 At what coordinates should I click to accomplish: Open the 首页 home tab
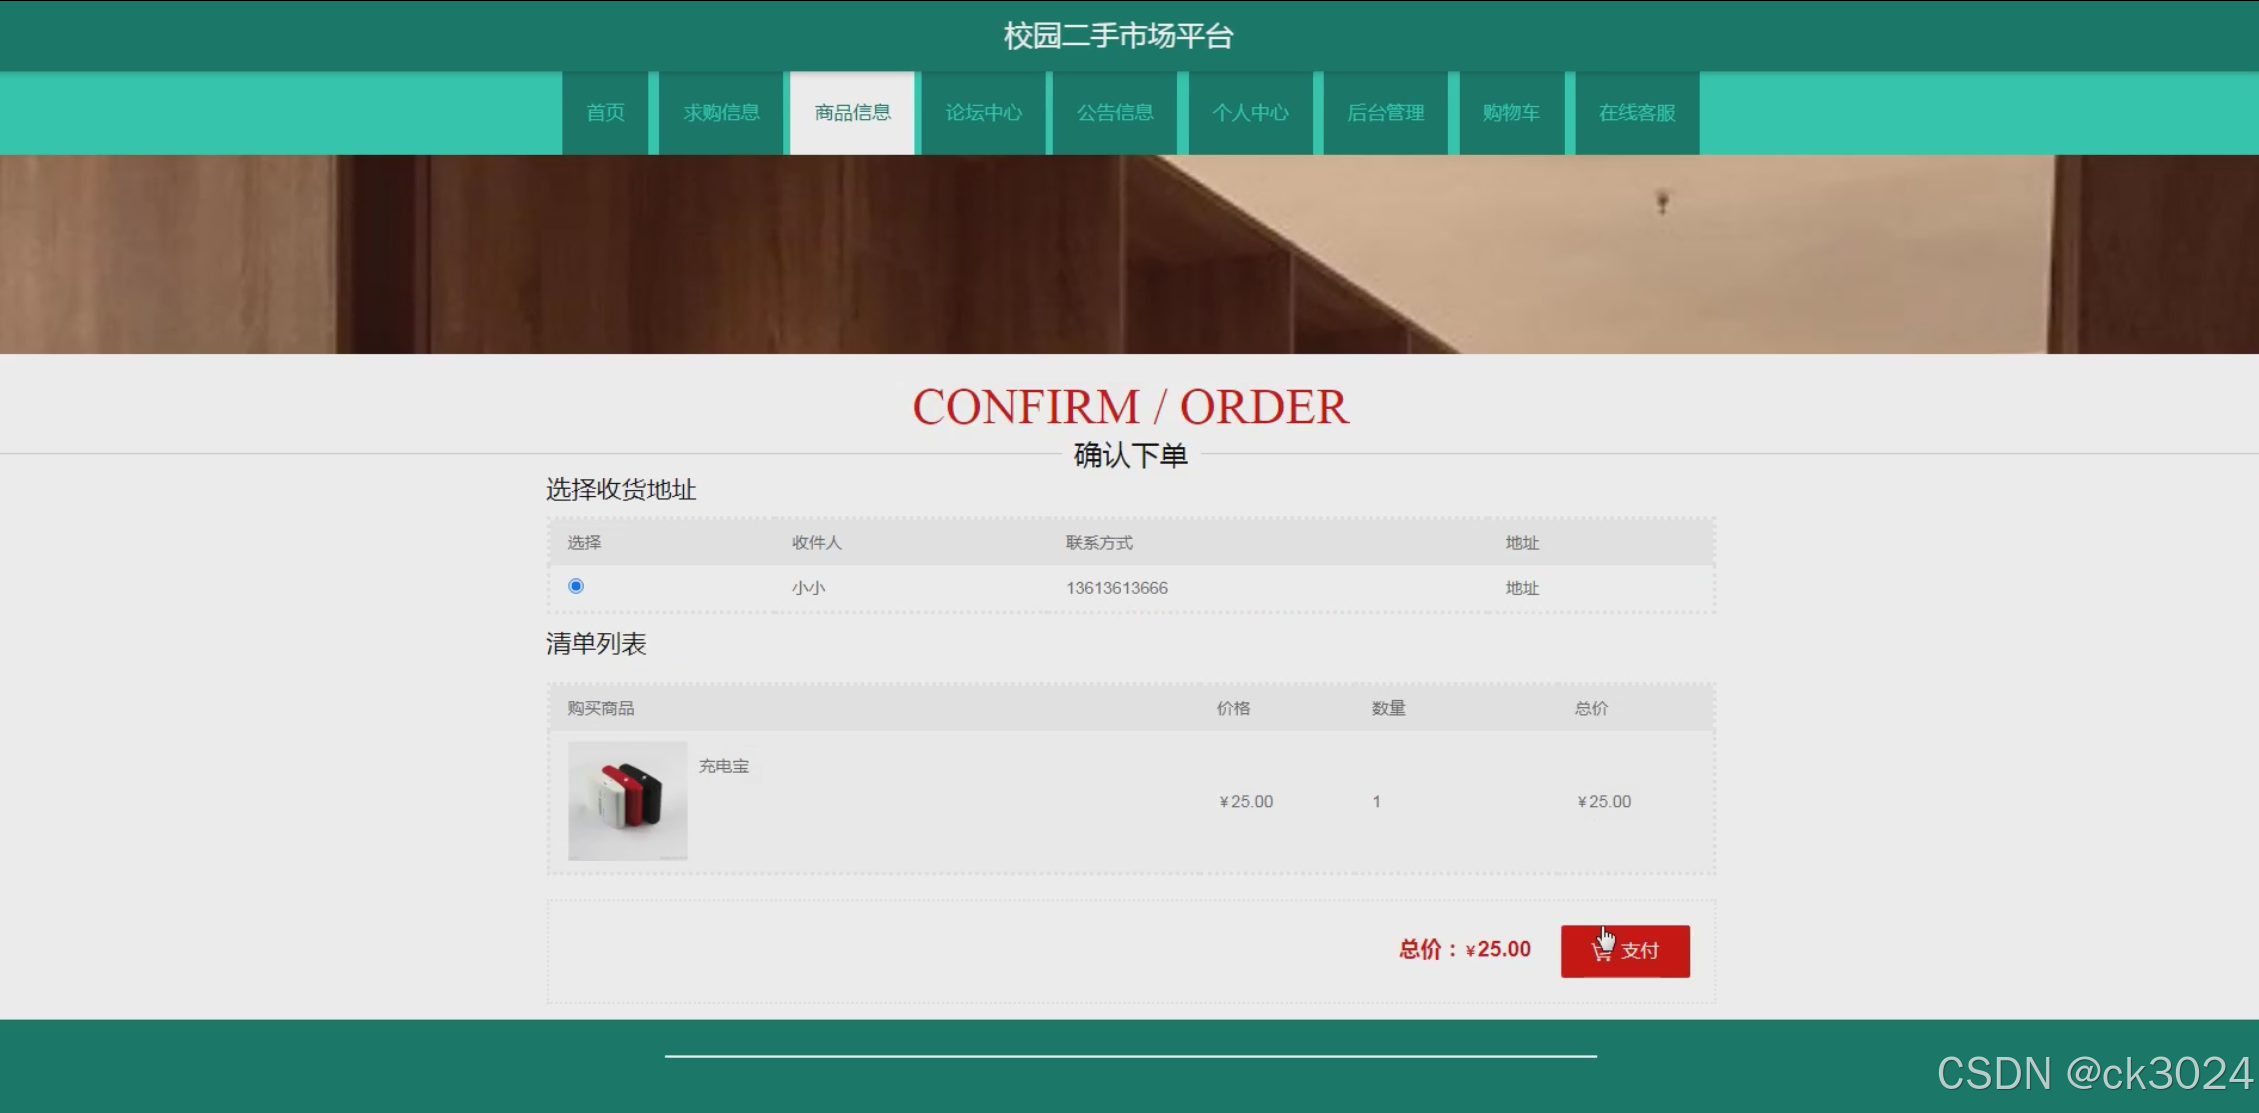click(x=605, y=113)
